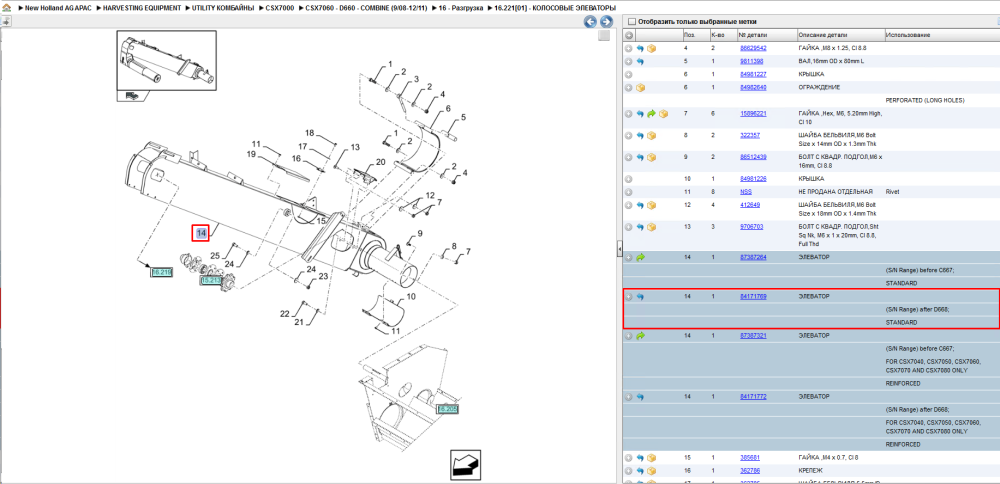Viewport: 1000px width, 484px height.
Task: Click the blue arrow icon in row 15896221
Action: 640,114
